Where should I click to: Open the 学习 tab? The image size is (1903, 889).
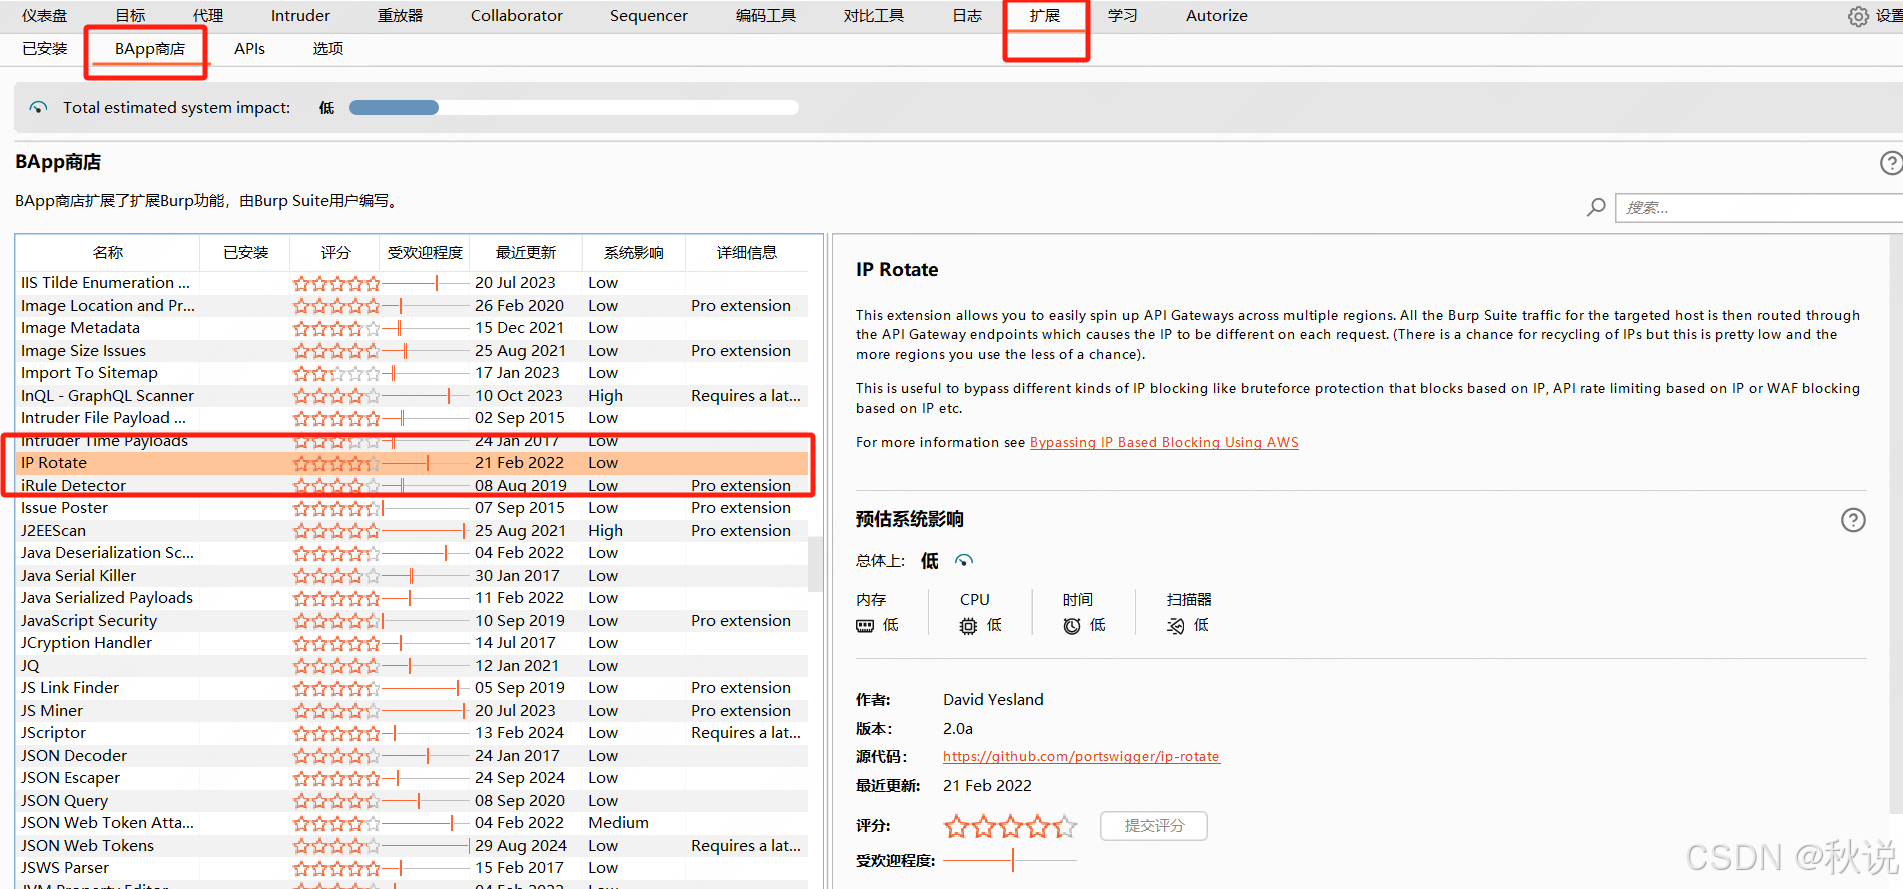click(x=1123, y=16)
